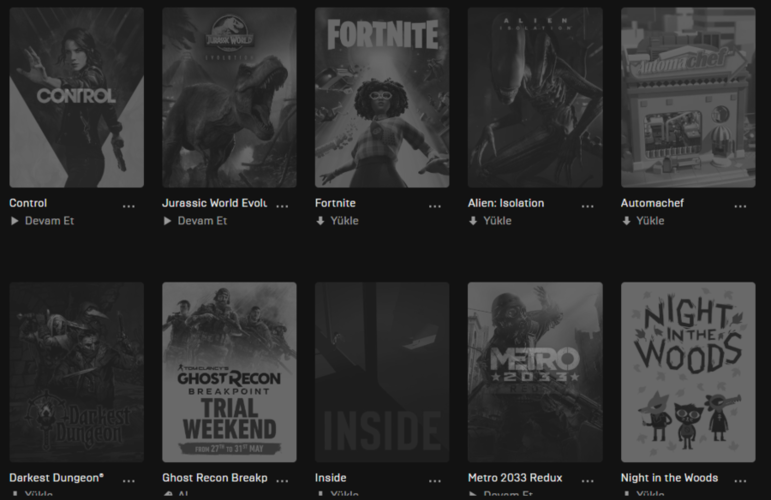Click the Inside title text

(x=330, y=478)
